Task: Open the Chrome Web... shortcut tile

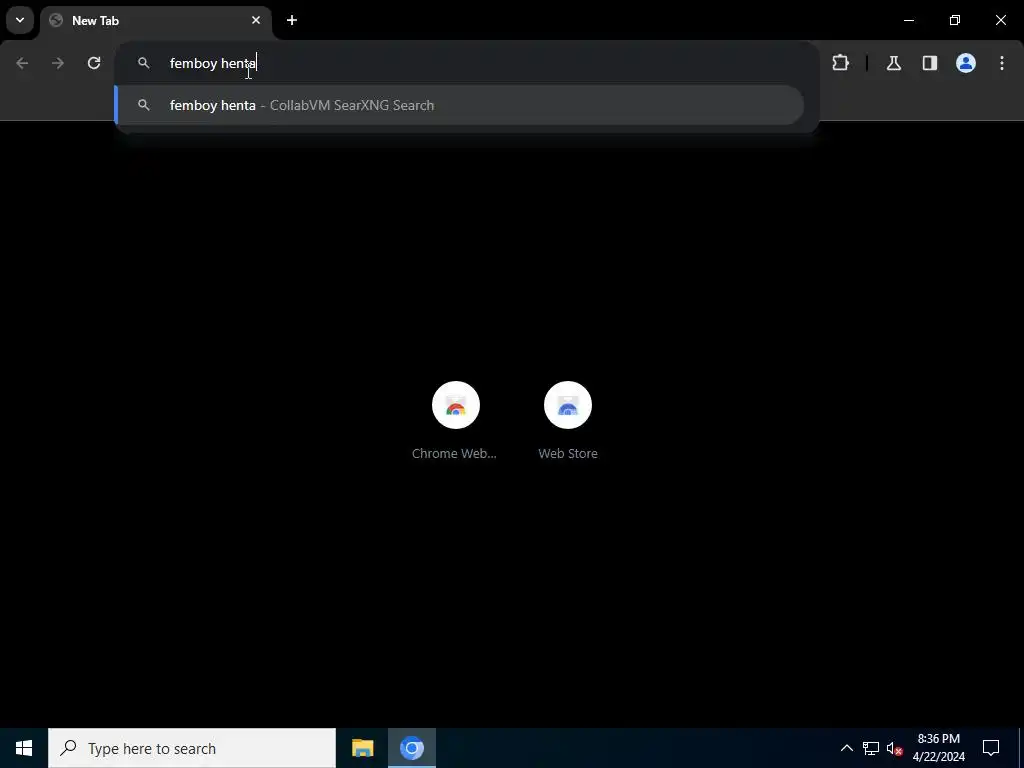Action: coord(455,421)
